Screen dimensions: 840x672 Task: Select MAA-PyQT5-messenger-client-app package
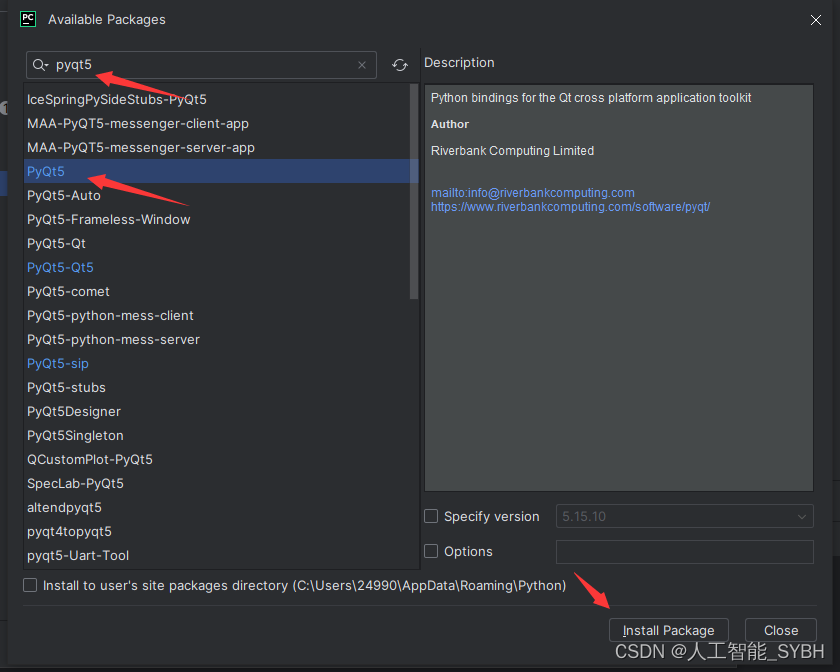point(221,123)
